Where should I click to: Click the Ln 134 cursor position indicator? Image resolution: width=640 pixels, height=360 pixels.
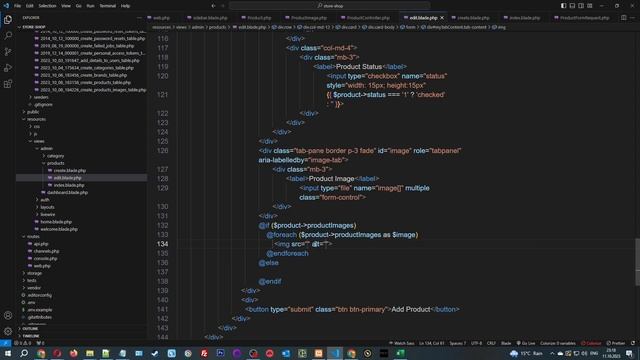tap(431, 343)
